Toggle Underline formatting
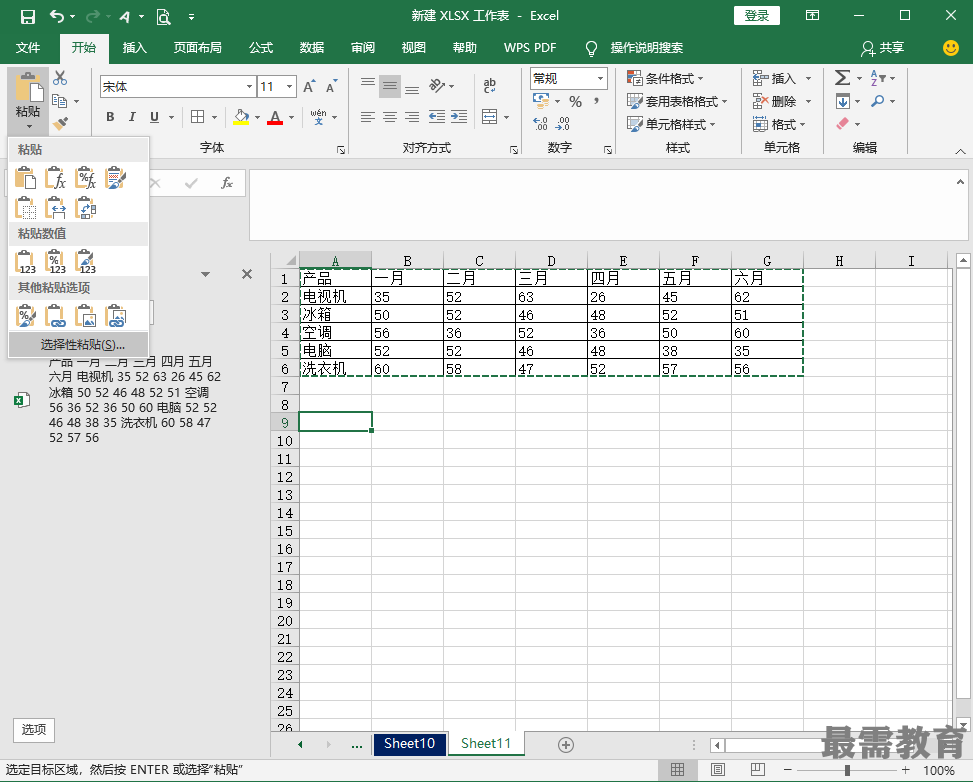This screenshot has height=782, width=973. 155,117
